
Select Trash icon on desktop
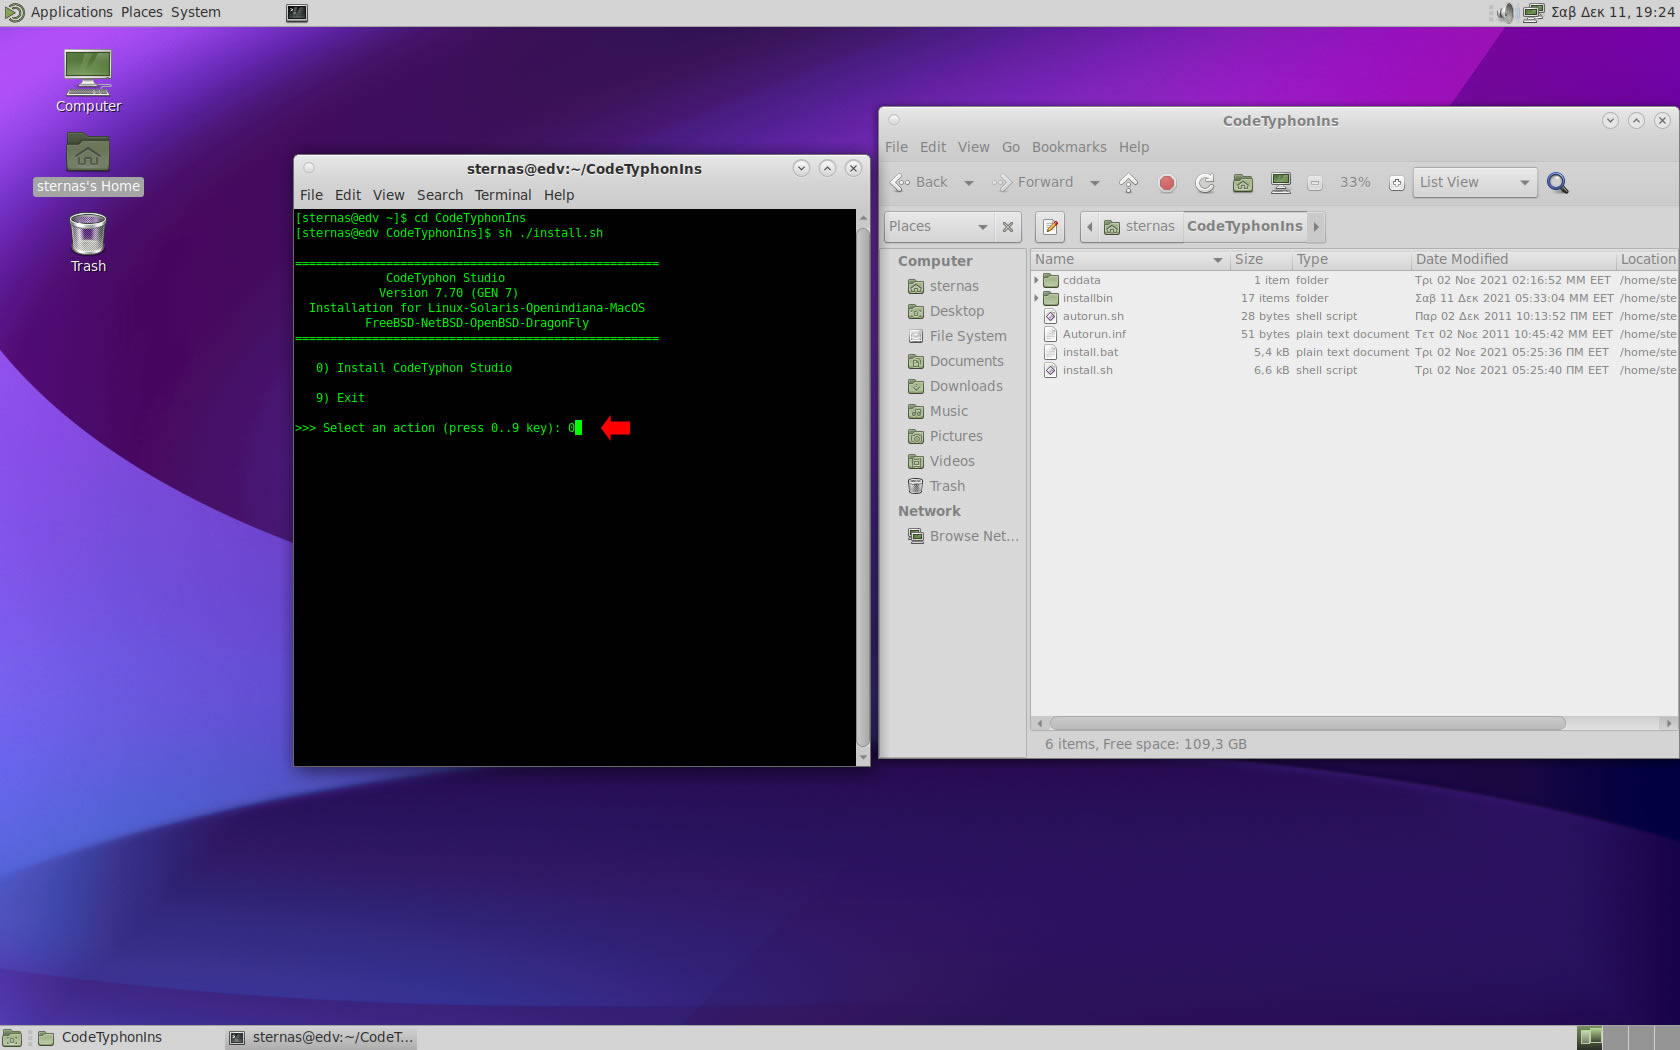88,243
